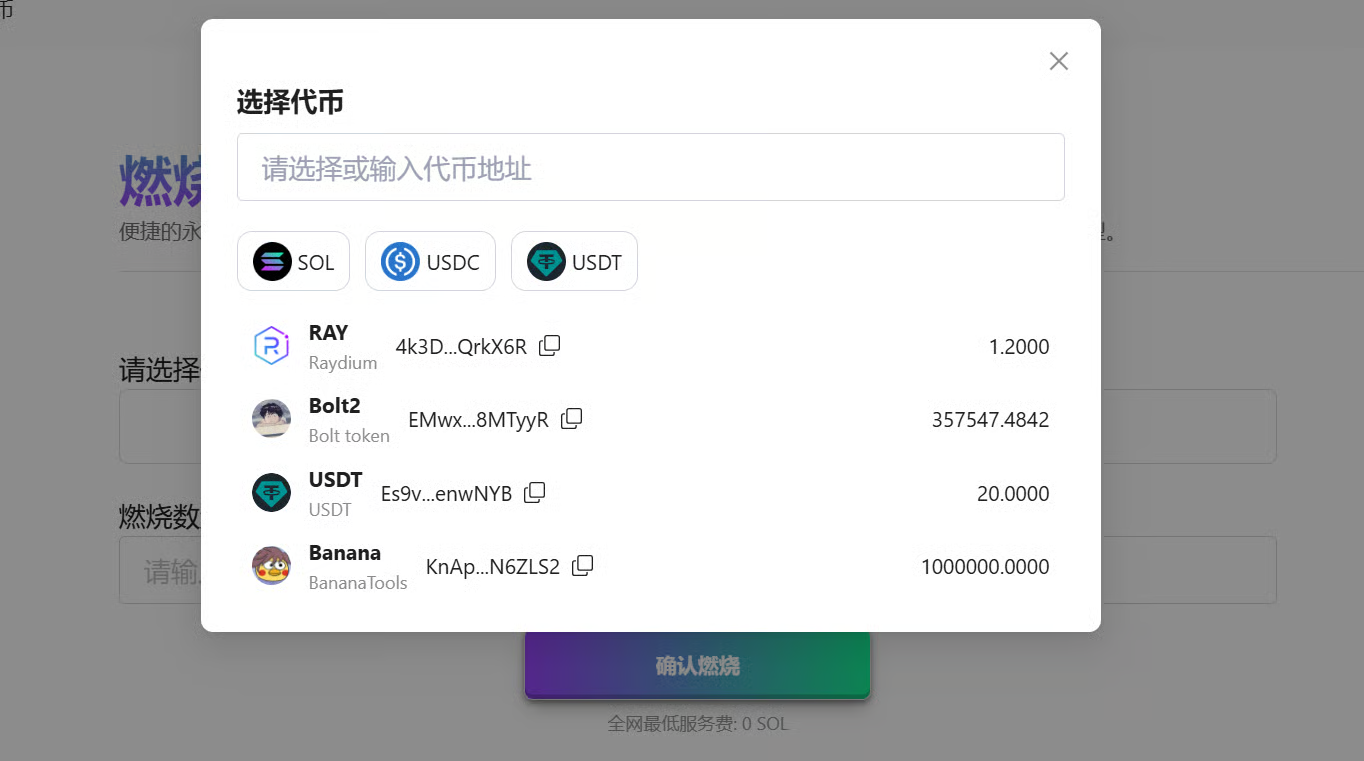Close the token selection dialog

pos(1058,61)
